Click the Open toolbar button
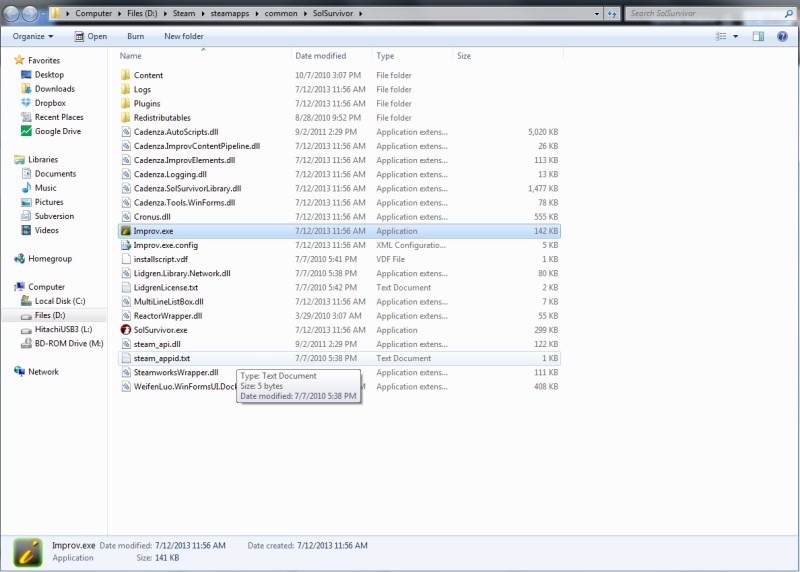 point(90,36)
